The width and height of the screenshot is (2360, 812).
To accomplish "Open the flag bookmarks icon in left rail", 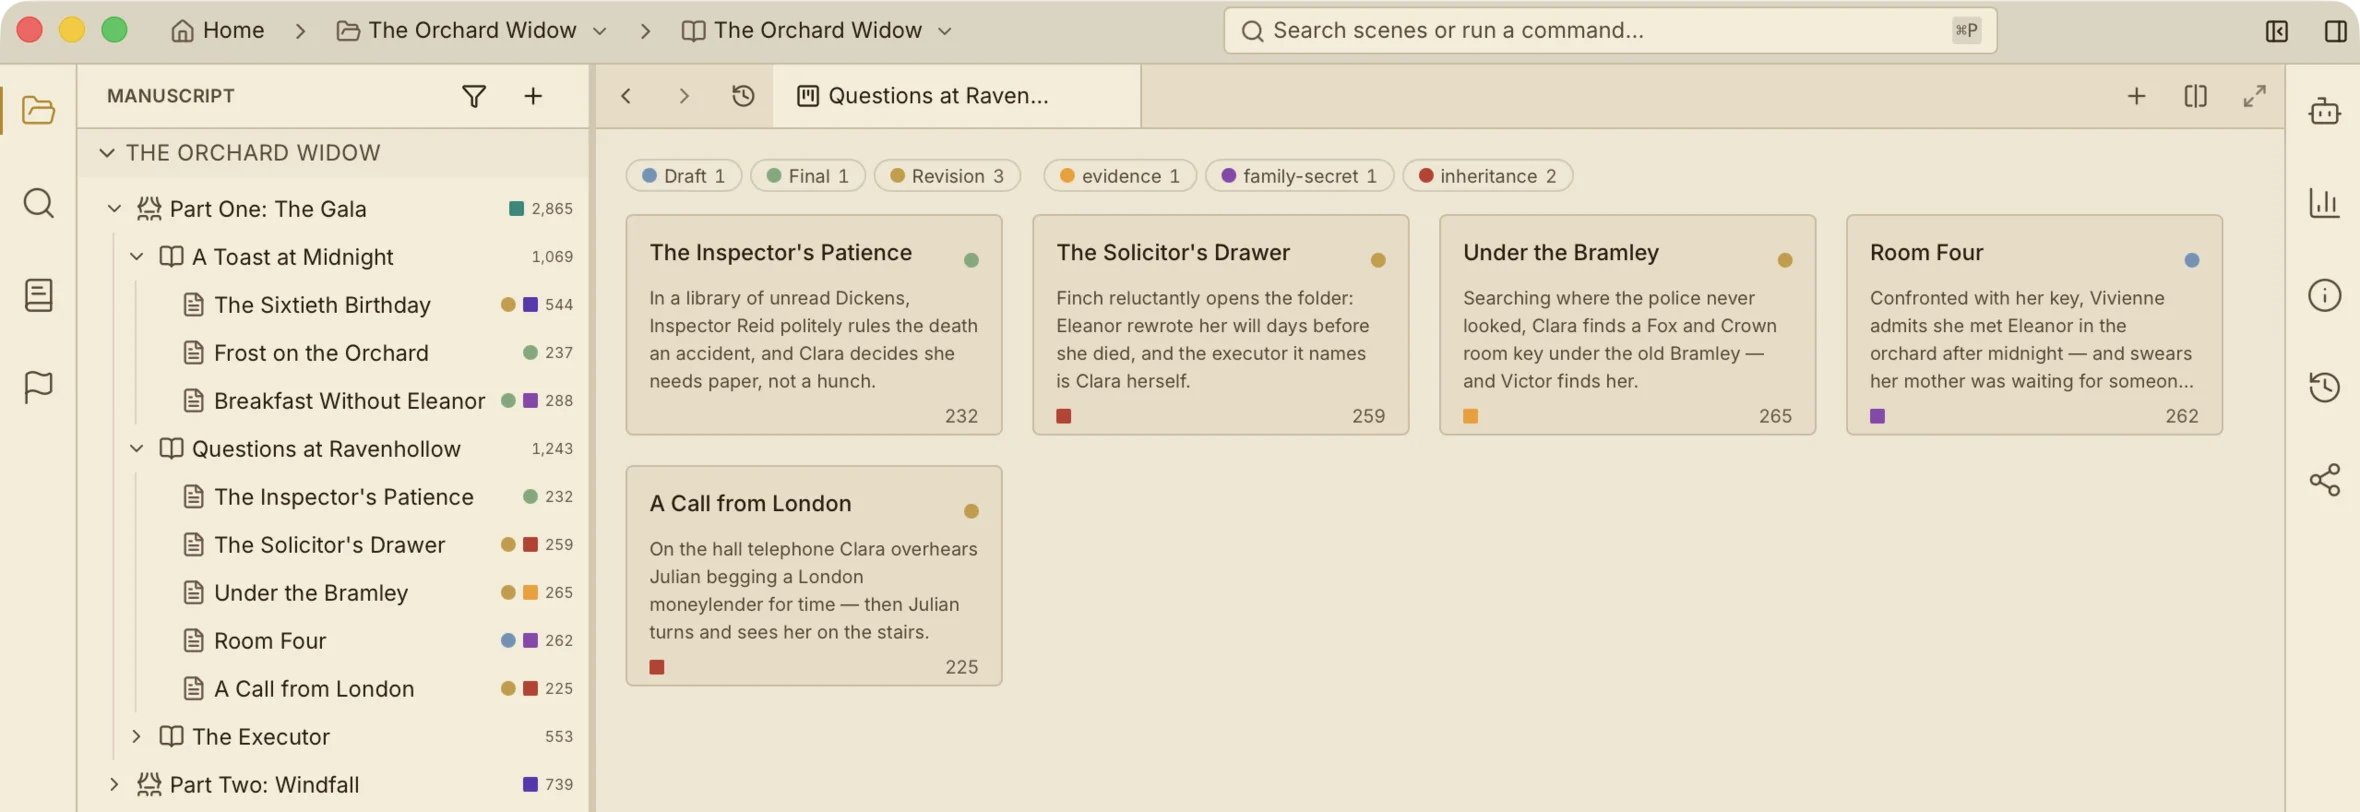I will [x=38, y=387].
